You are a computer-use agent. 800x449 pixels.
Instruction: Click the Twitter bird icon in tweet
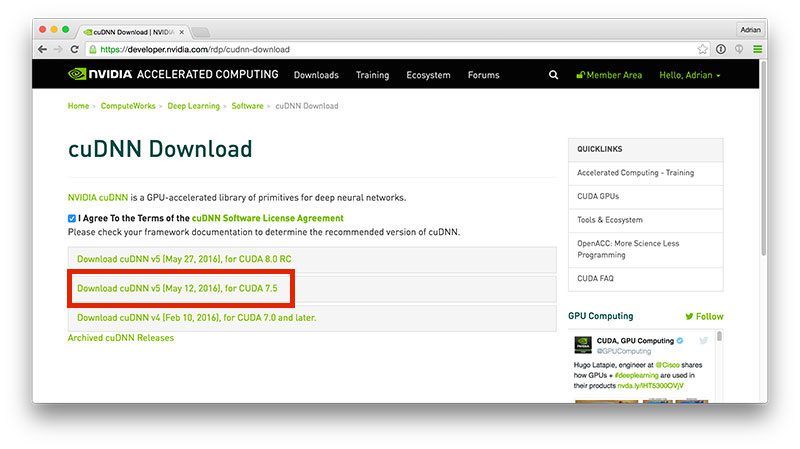(x=704, y=341)
